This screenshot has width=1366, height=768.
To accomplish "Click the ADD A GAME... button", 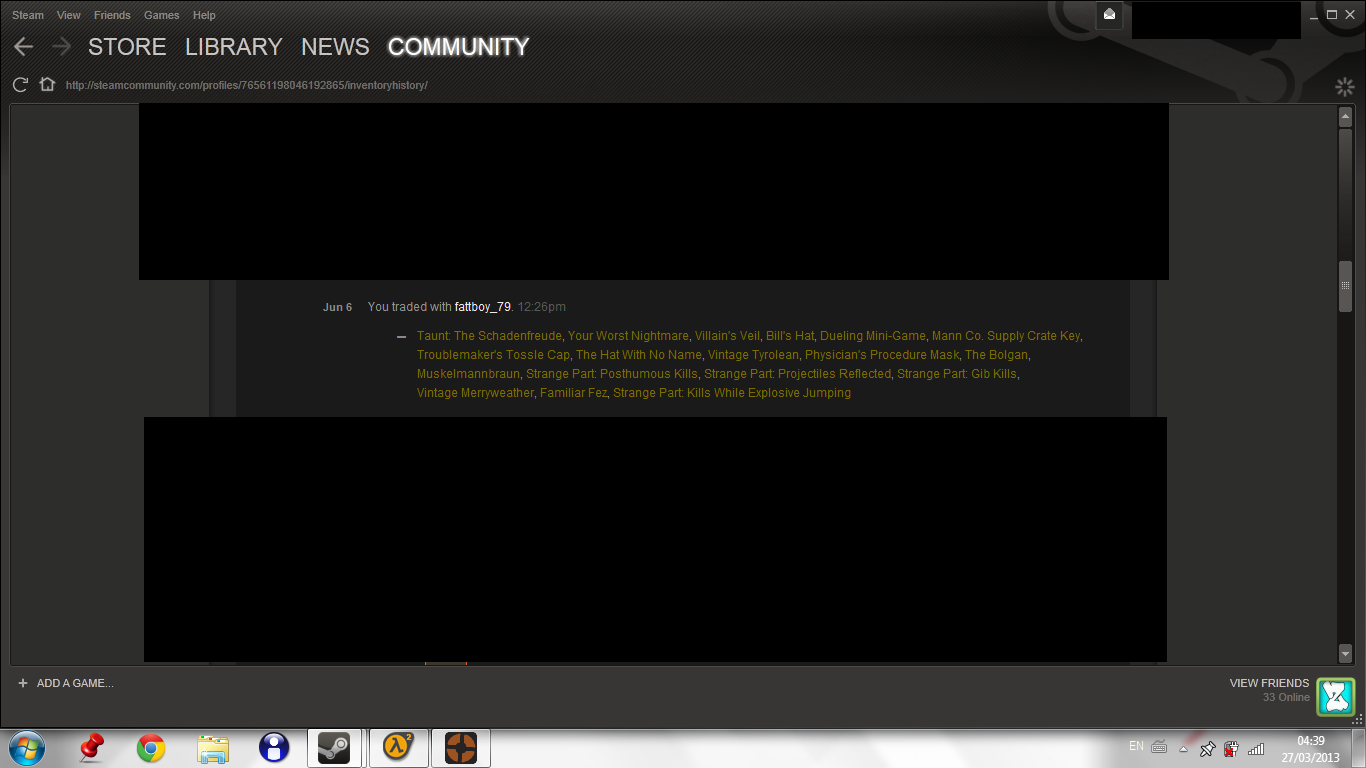I will [75, 683].
